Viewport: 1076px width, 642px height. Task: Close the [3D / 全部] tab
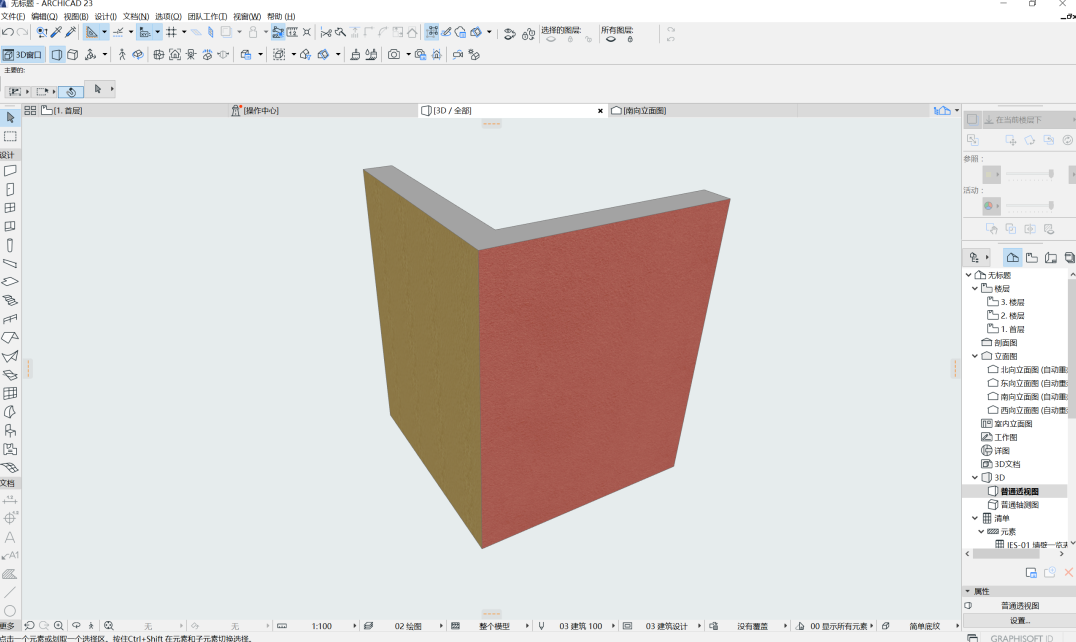tap(600, 110)
